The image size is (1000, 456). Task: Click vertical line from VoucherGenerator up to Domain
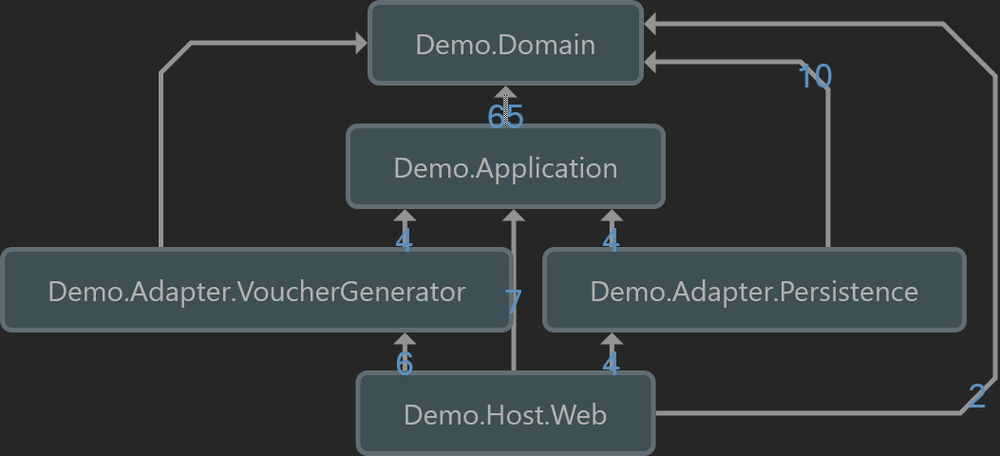[160, 160]
